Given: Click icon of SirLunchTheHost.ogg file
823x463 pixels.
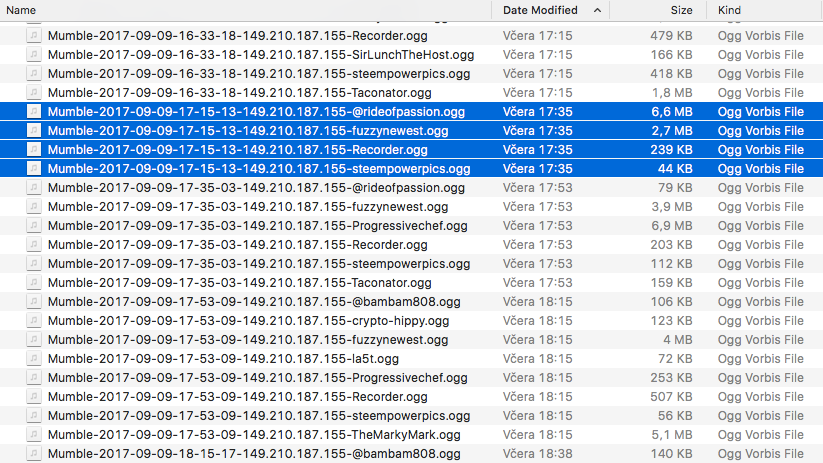Looking at the screenshot, I should [34, 55].
